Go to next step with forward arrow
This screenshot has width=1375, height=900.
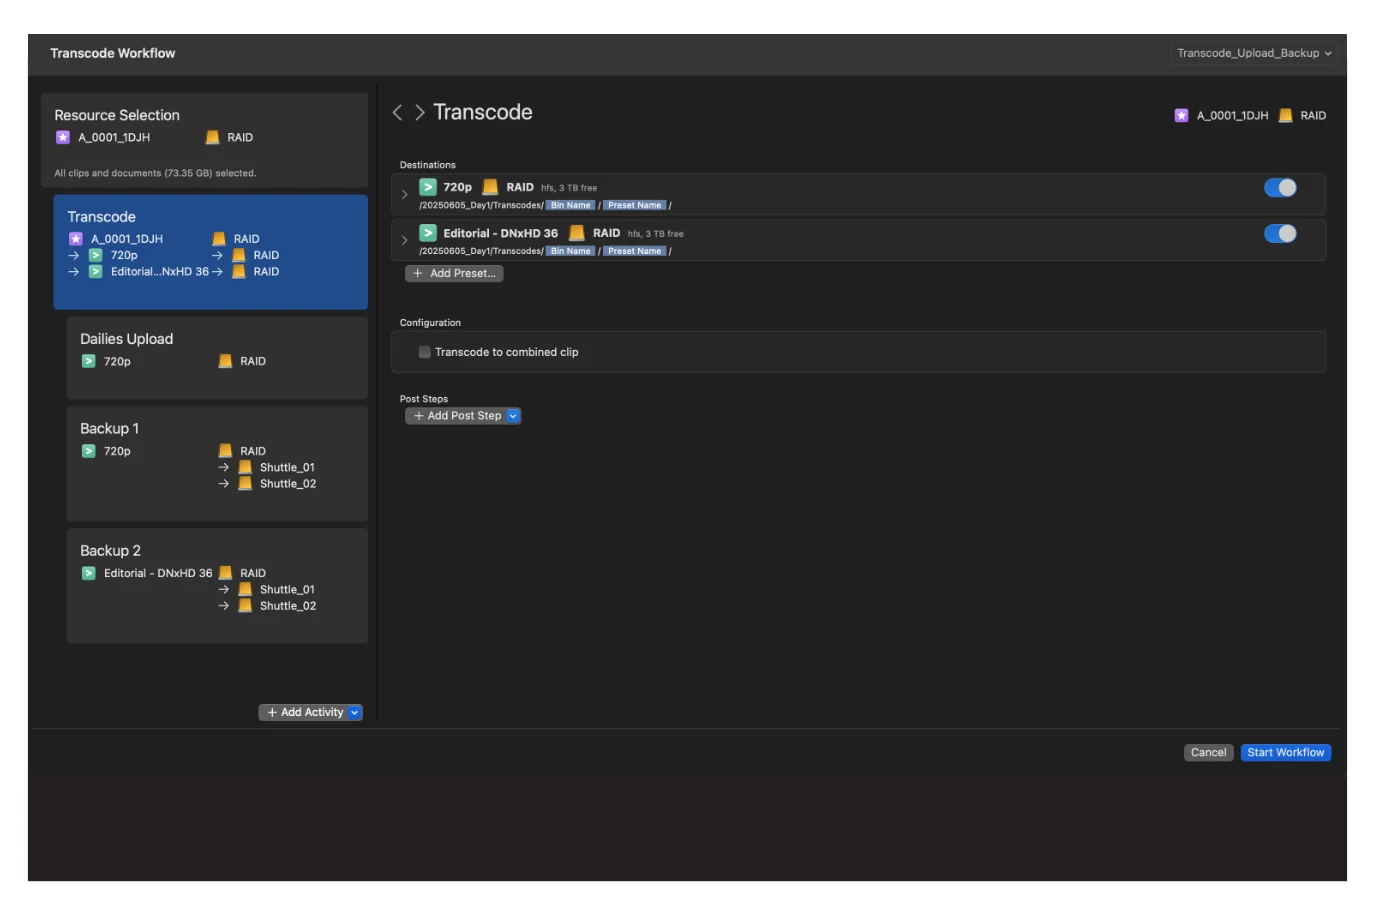[420, 113]
